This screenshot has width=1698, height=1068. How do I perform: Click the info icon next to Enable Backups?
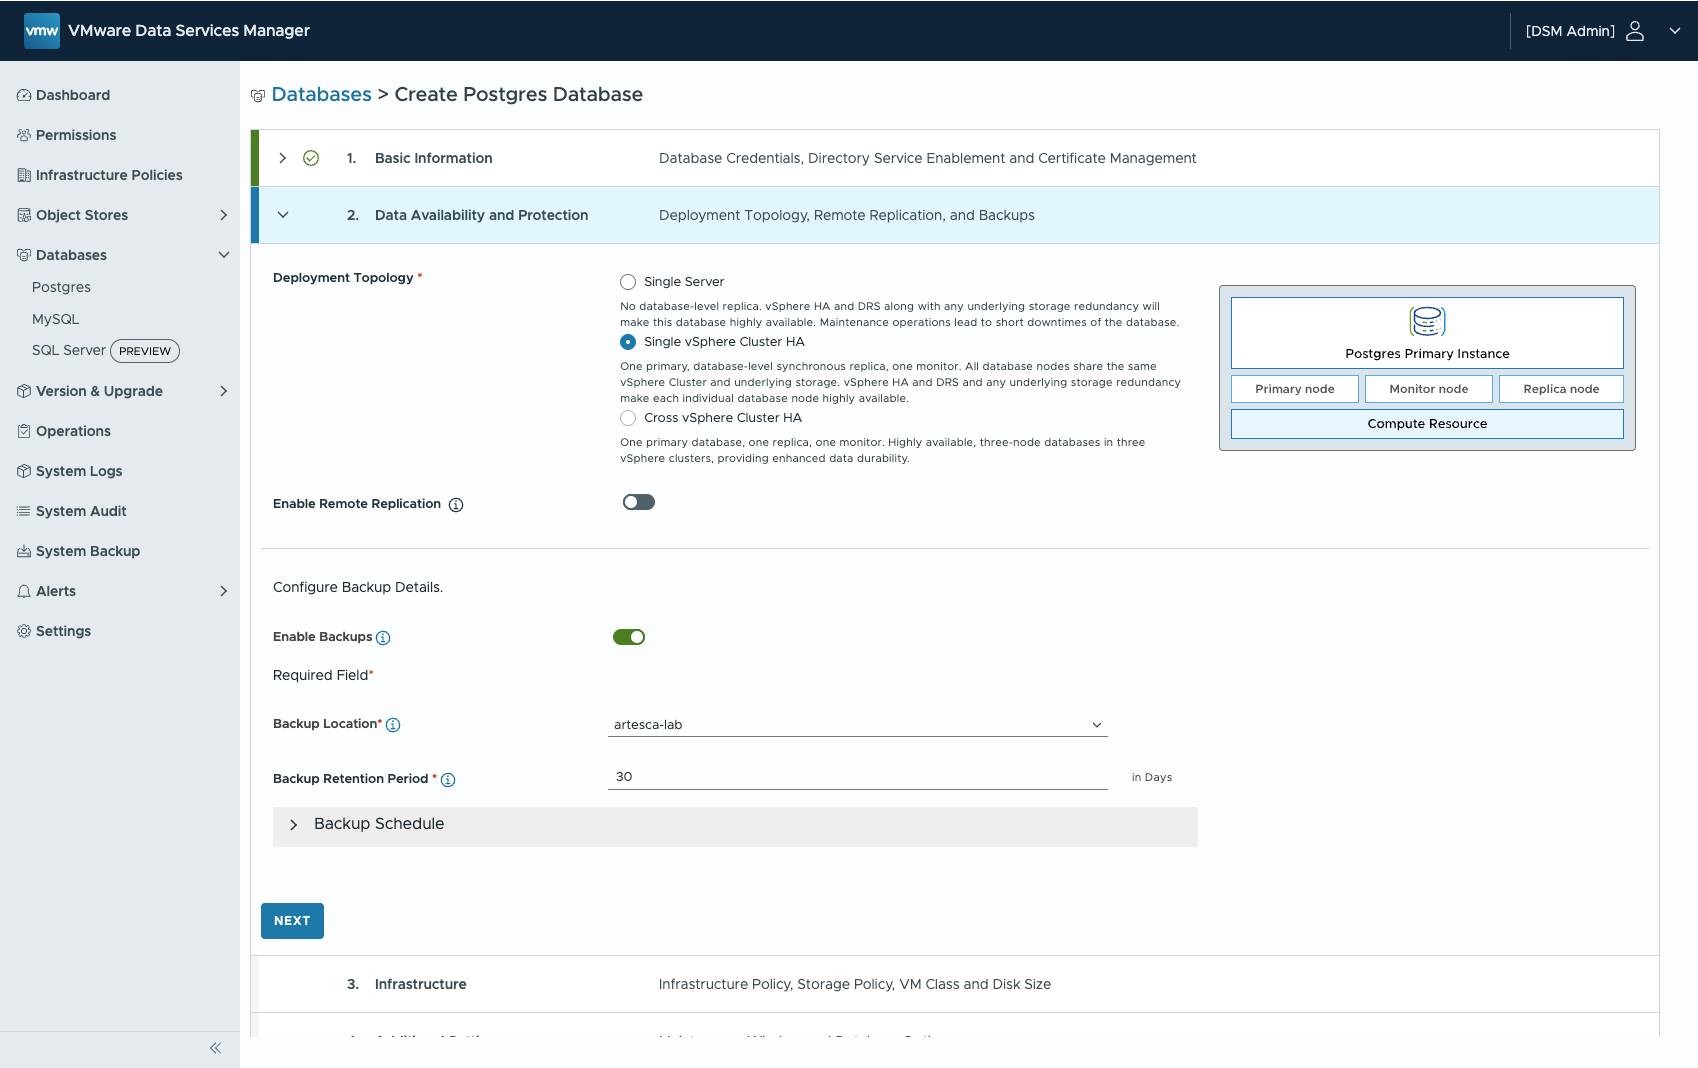point(383,638)
